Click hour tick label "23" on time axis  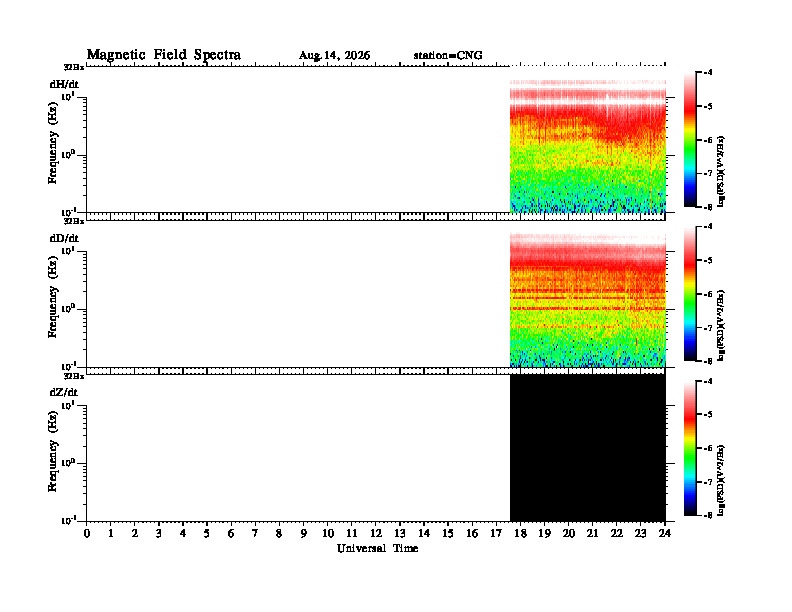click(640, 534)
